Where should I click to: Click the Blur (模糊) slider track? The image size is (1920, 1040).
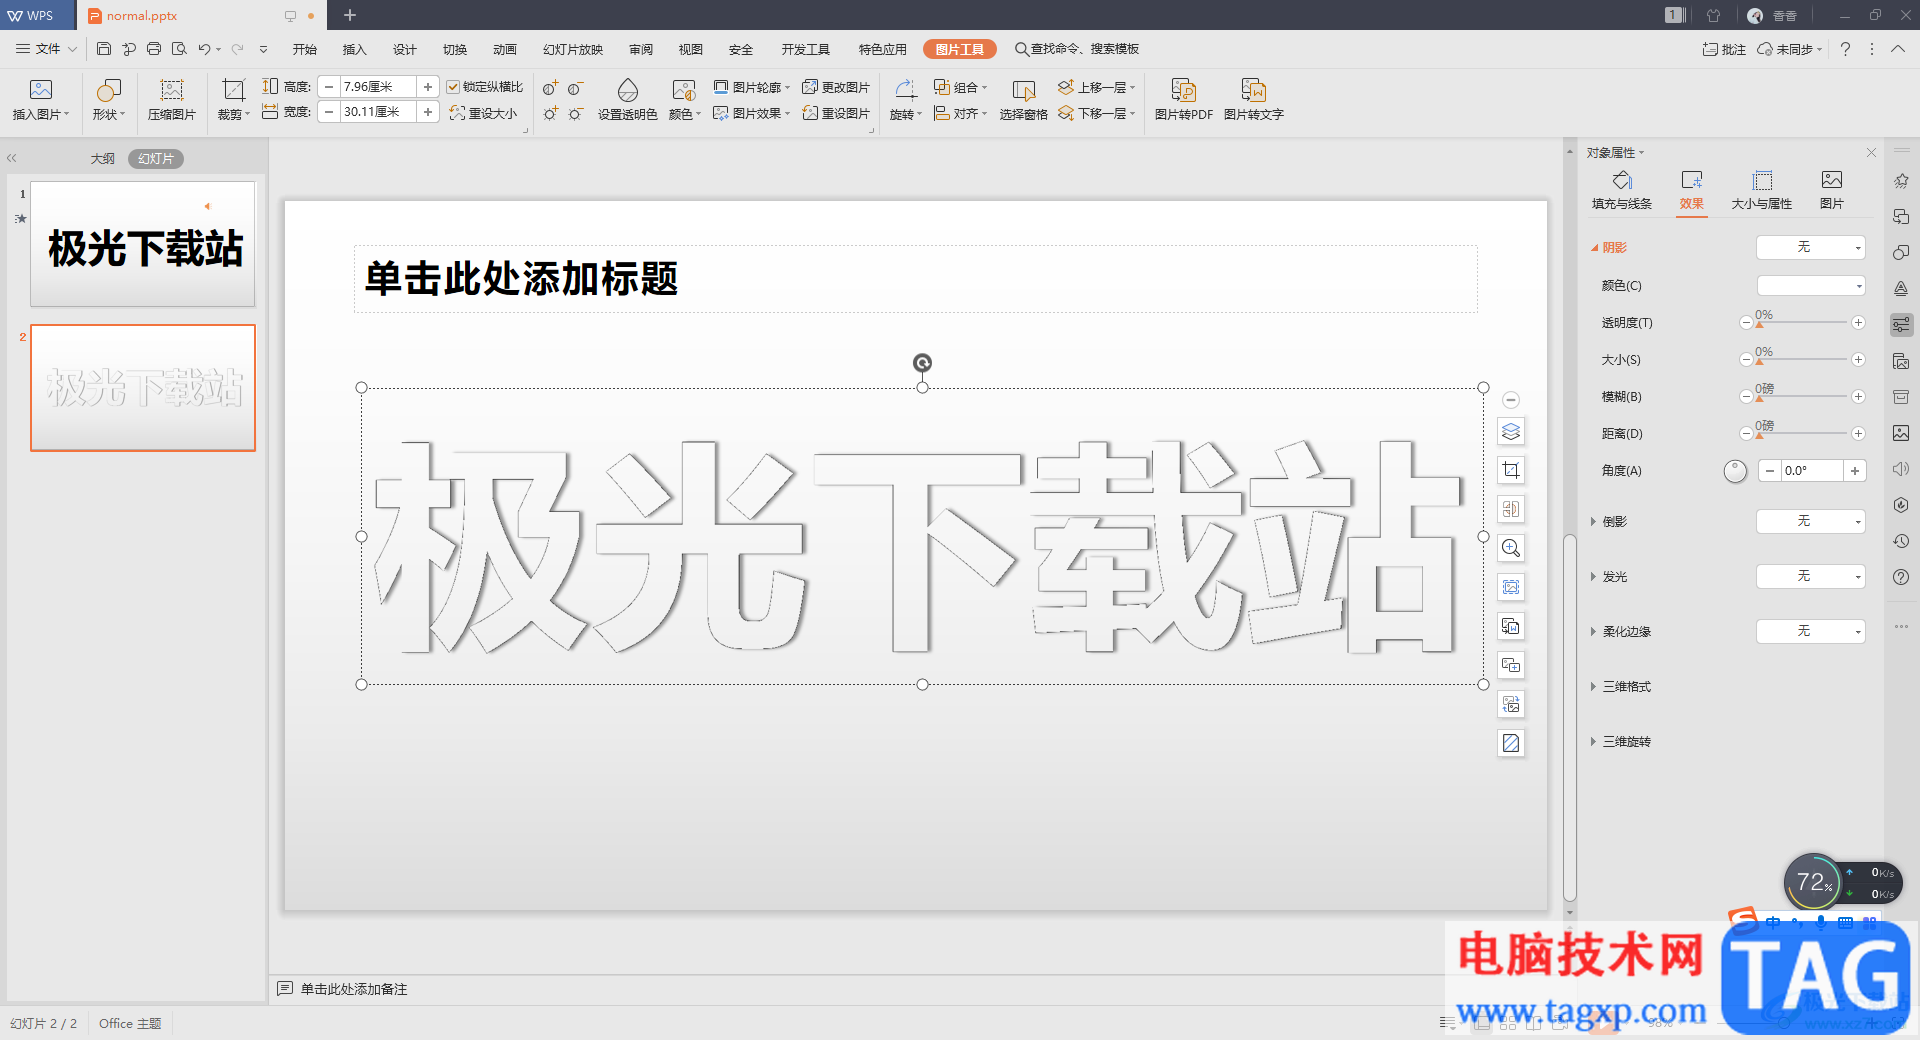click(1801, 397)
